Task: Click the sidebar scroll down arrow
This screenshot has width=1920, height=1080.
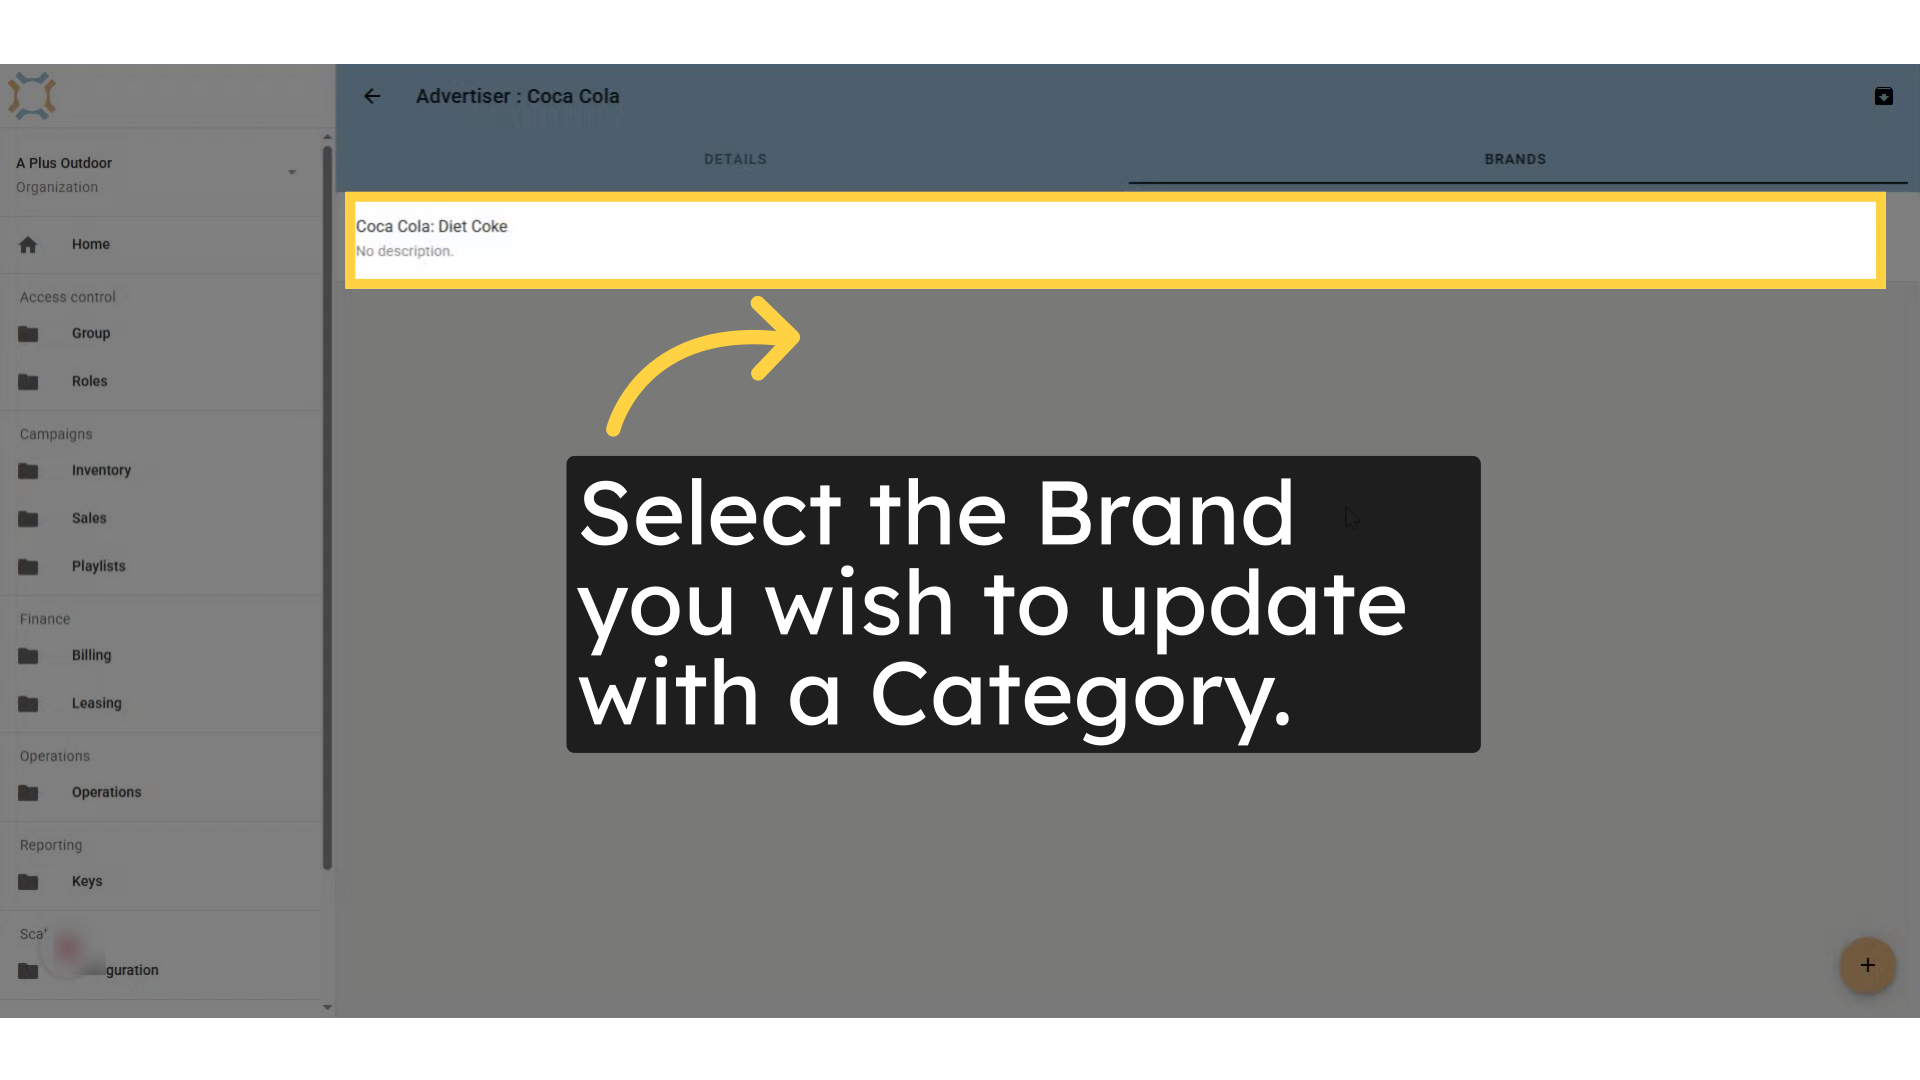Action: point(327,1007)
